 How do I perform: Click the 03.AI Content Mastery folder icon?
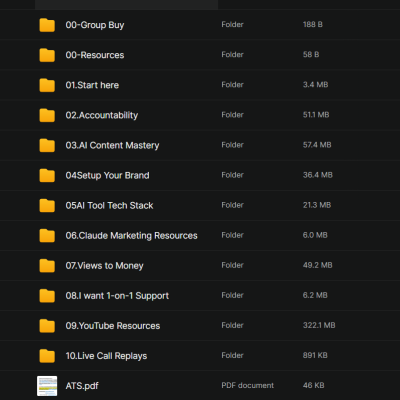pyautogui.click(x=47, y=145)
